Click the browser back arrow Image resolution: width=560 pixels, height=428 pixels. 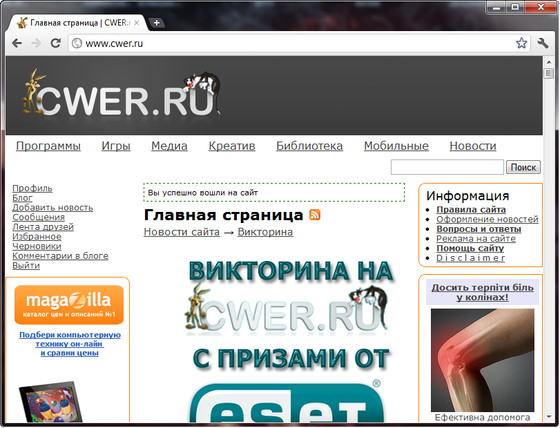pos(17,44)
